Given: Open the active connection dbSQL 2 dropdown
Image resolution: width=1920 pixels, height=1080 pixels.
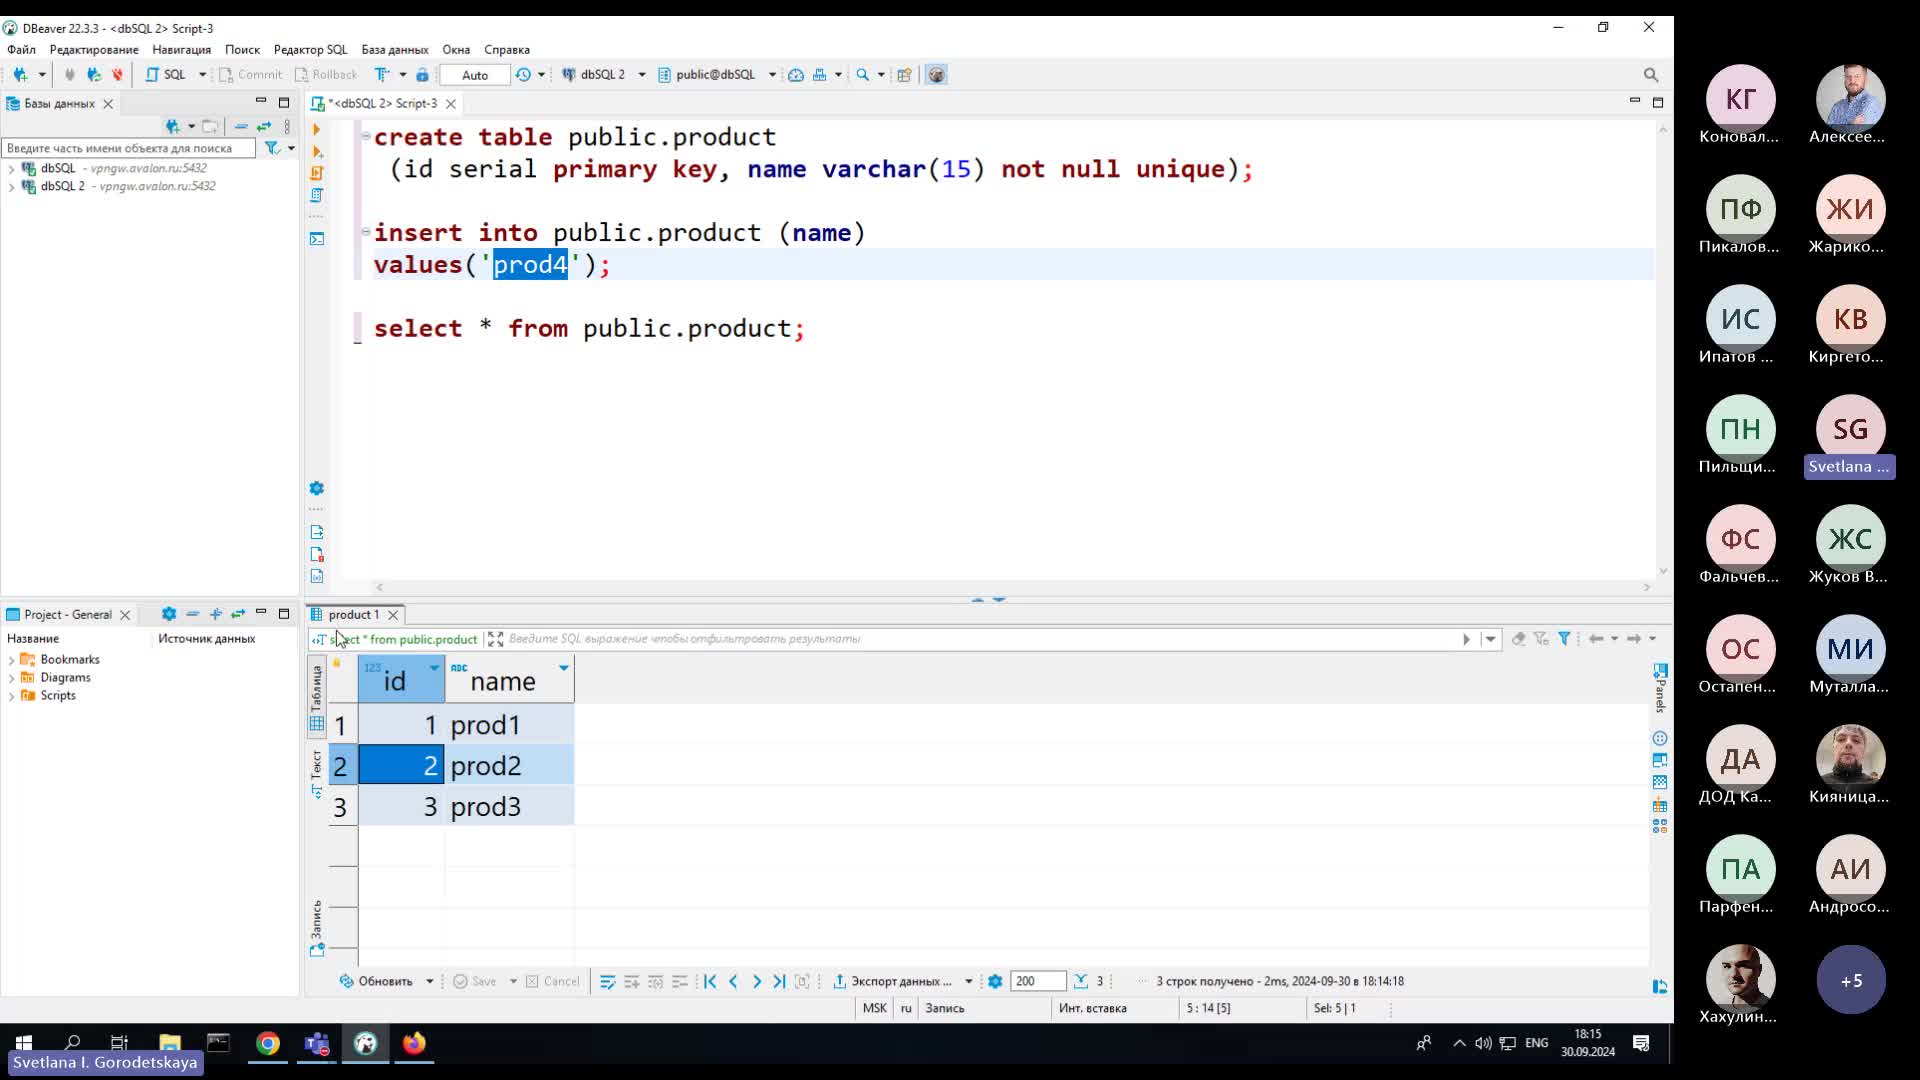Looking at the screenshot, I should pos(642,75).
